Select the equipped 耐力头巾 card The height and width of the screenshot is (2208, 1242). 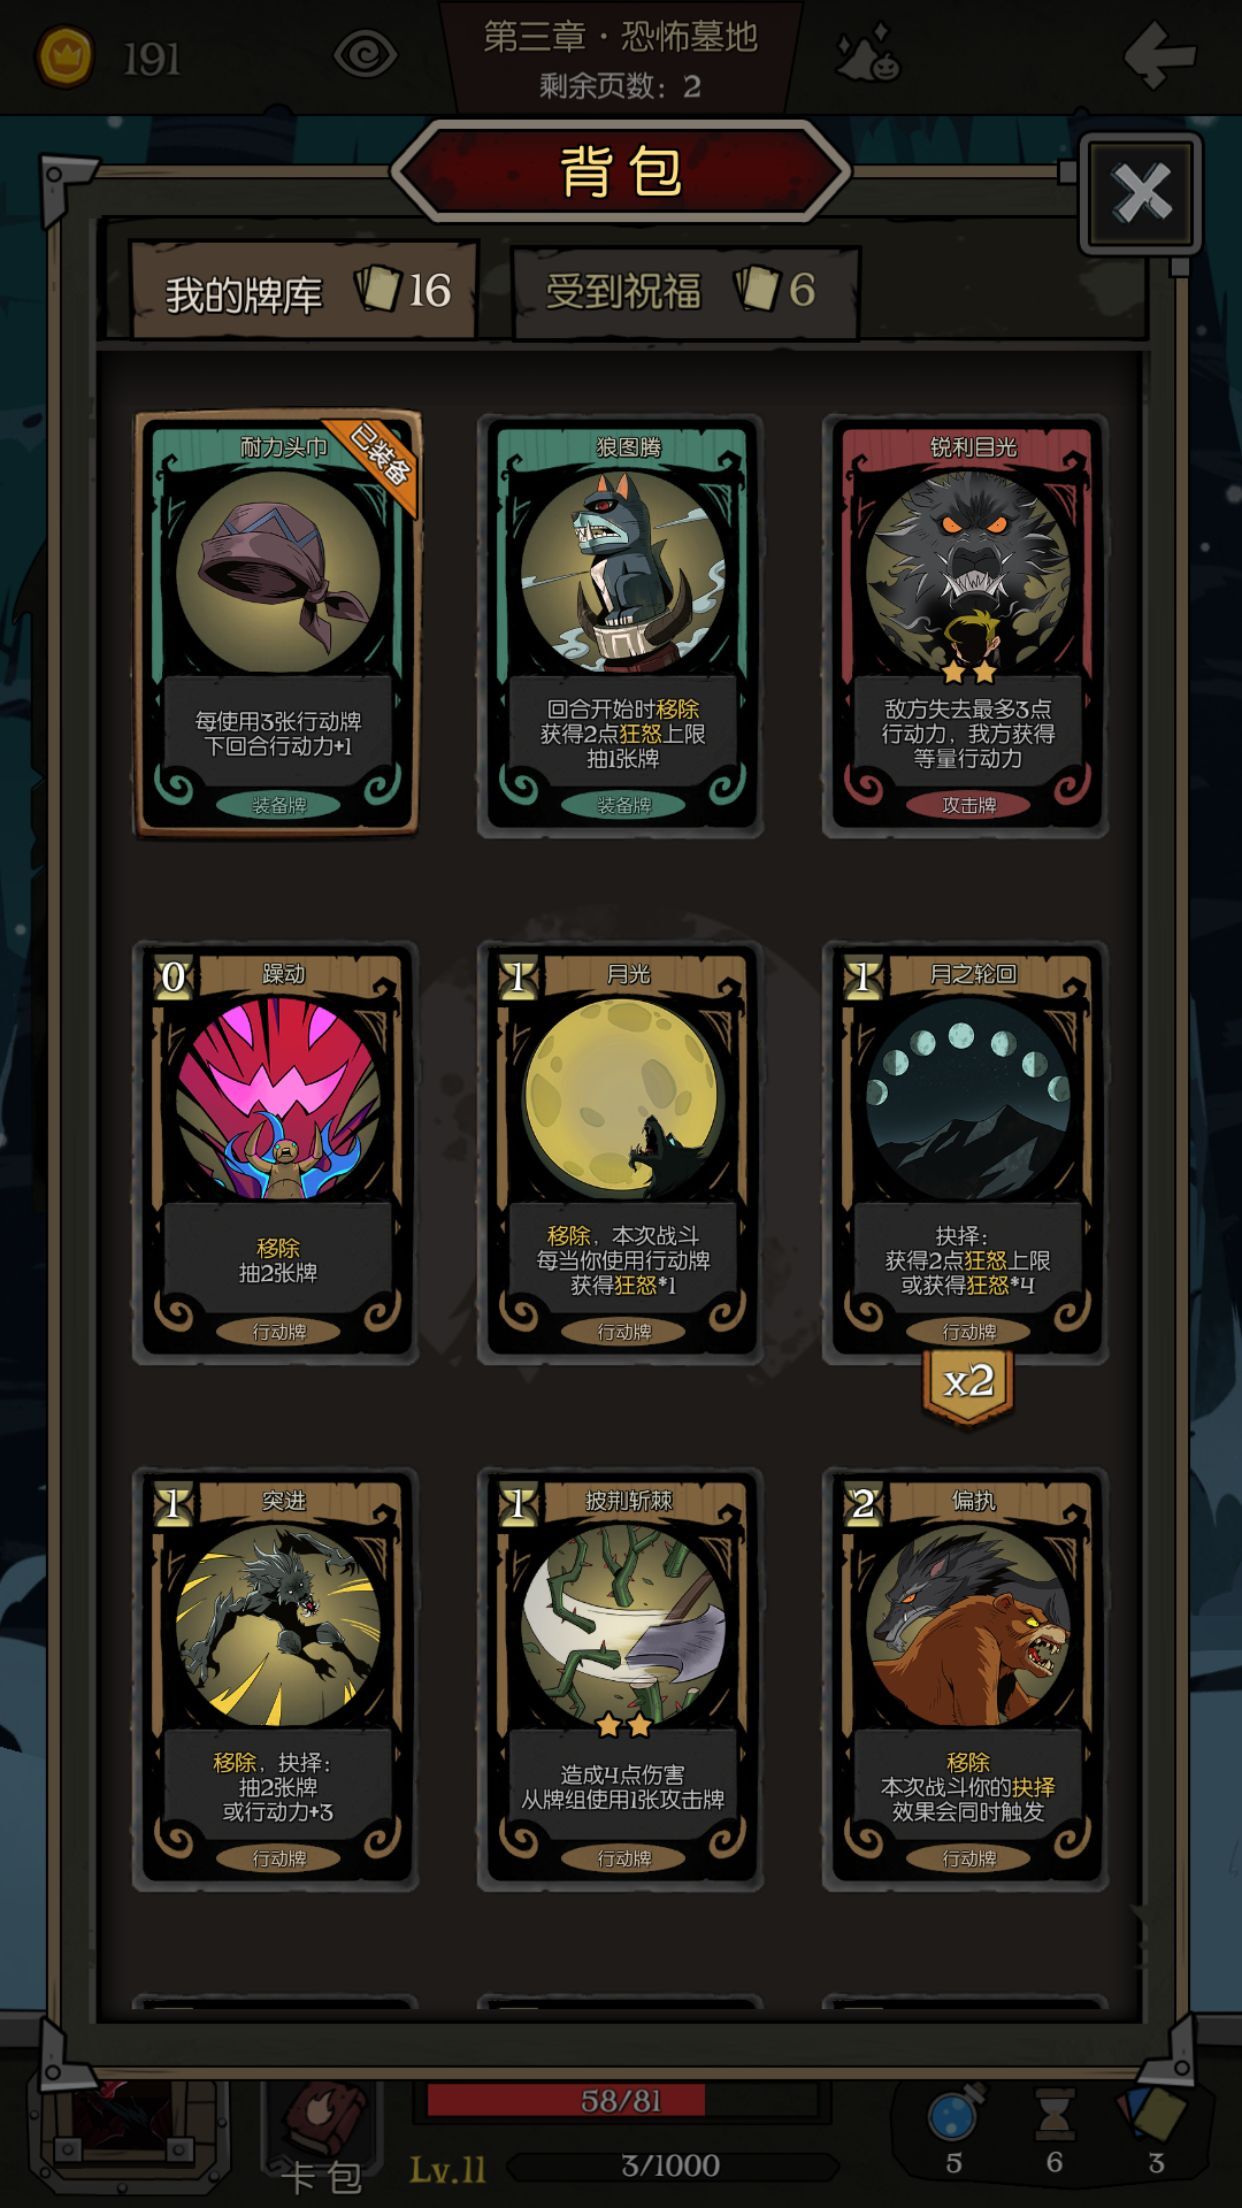(277, 623)
